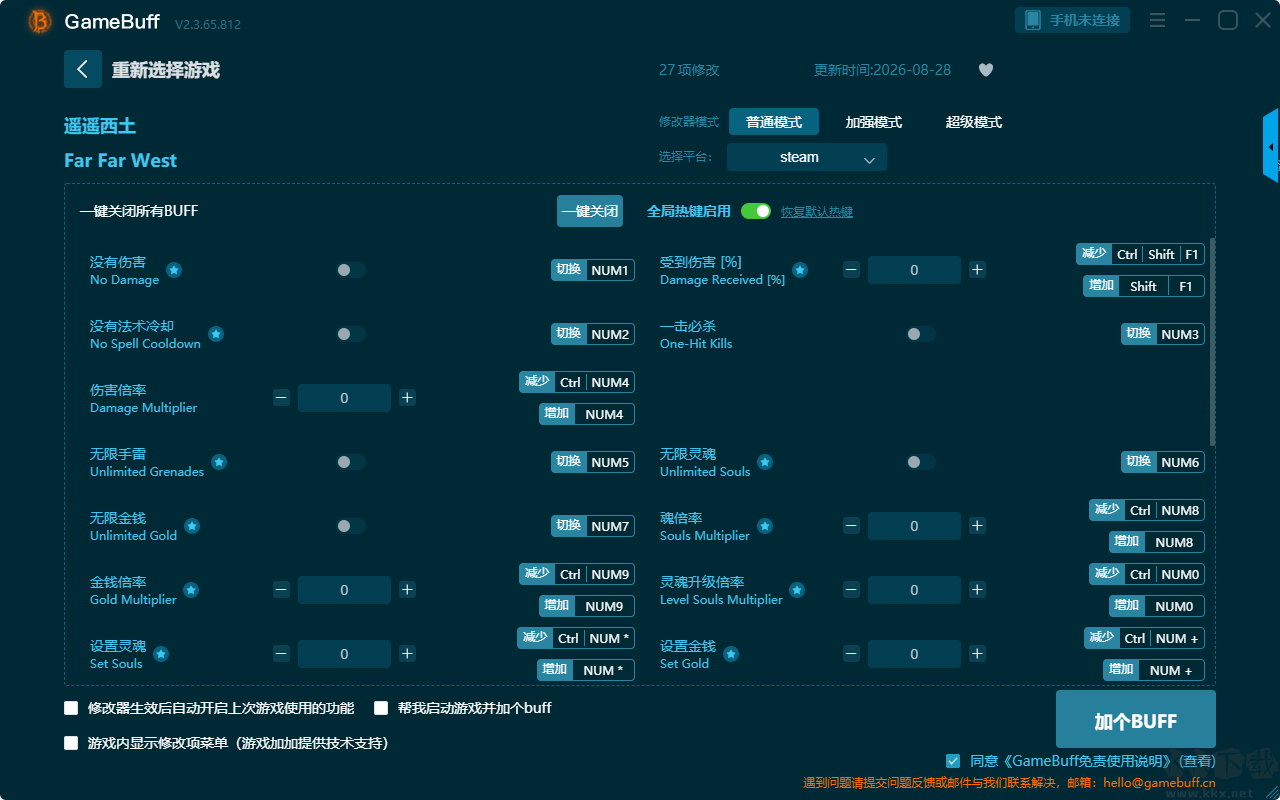
Task: Open the steam platform dropdown
Action: 807,157
